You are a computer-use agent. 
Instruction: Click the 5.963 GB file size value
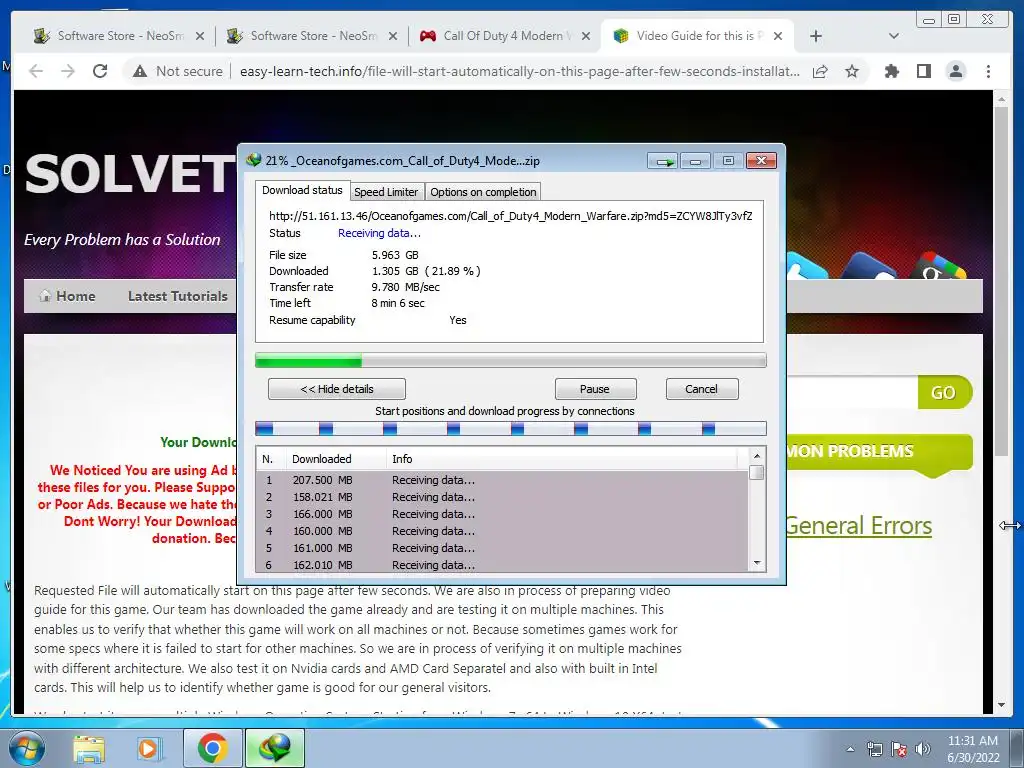point(395,255)
